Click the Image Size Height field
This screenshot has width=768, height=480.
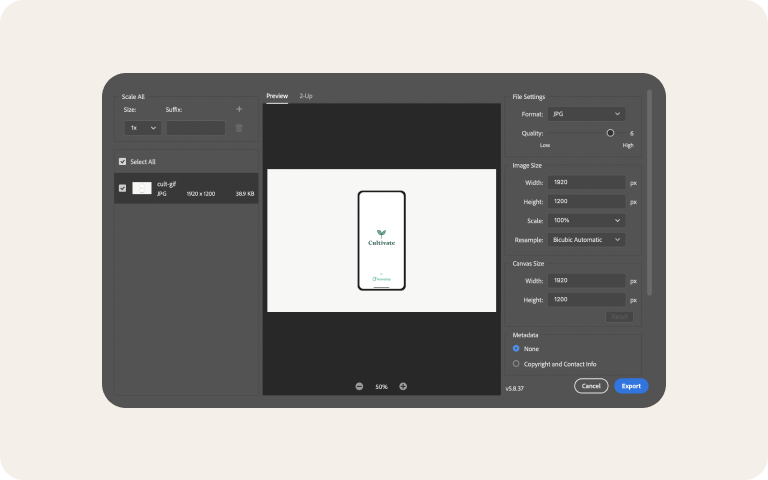pyautogui.click(x=586, y=201)
